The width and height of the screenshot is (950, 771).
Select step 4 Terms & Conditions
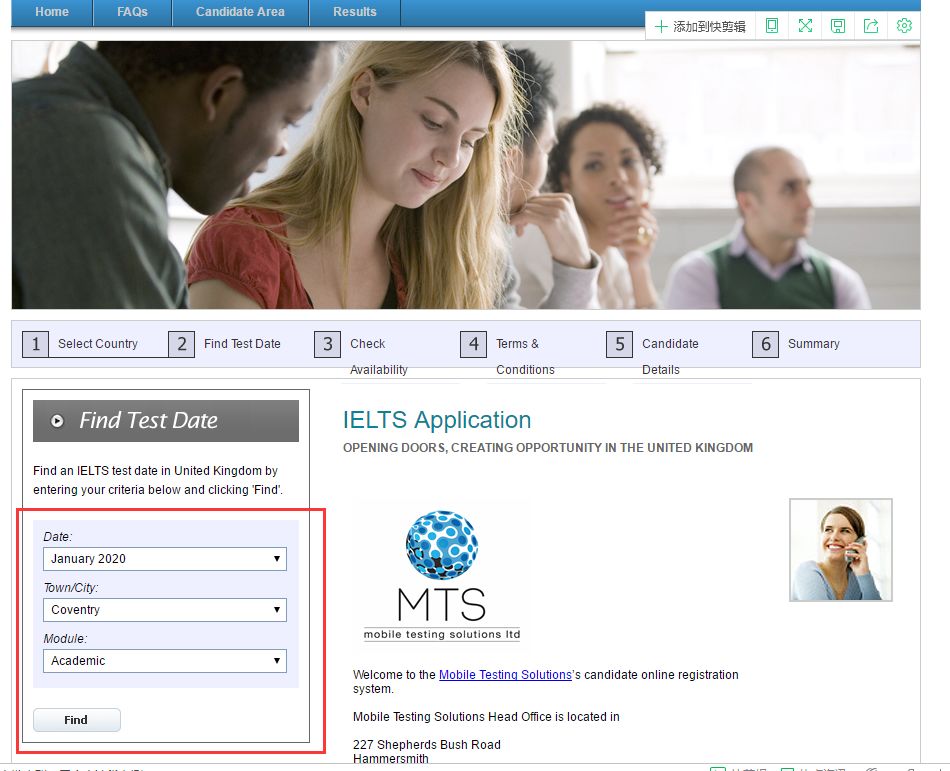click(x=508, y=354)
